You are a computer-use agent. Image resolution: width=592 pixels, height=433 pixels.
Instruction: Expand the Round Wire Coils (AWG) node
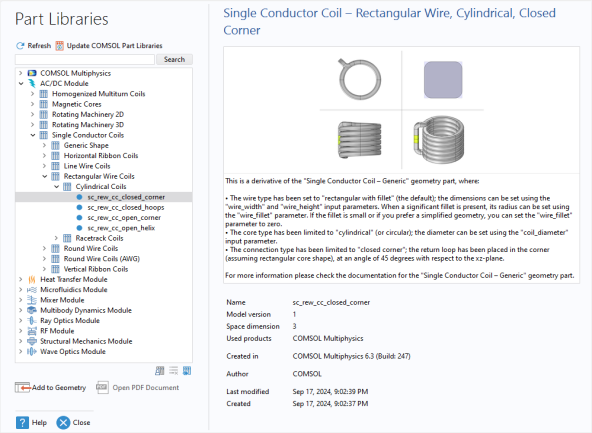pos(45,259)
